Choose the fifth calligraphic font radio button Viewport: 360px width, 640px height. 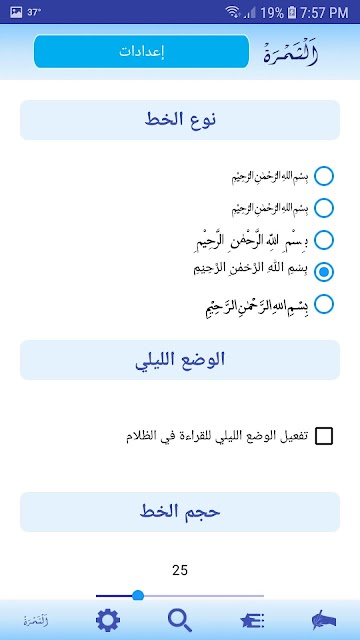(324, 304)
